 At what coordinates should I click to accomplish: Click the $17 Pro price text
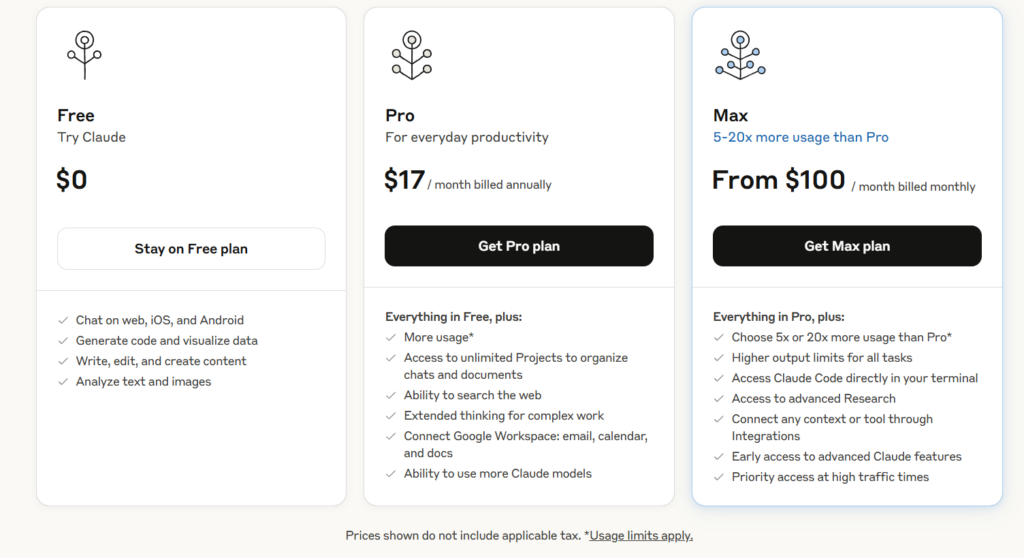point(405,180)
